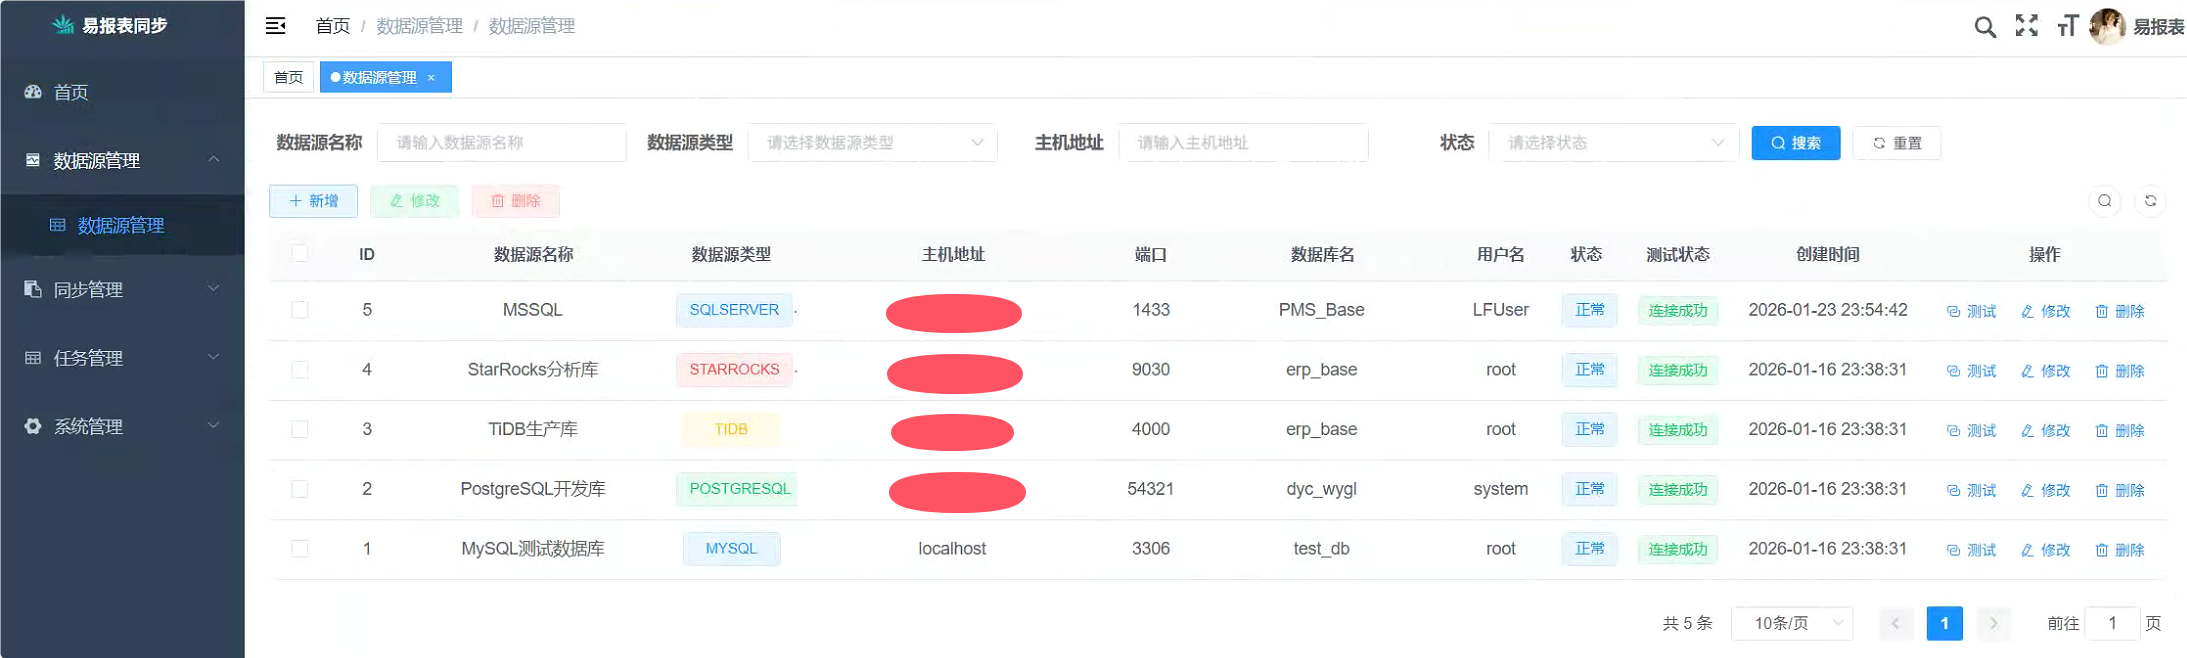This screenshot has width=2187, height=658.
Task: Delete the StarRocks分析库 row
Action: (2120, 371)
